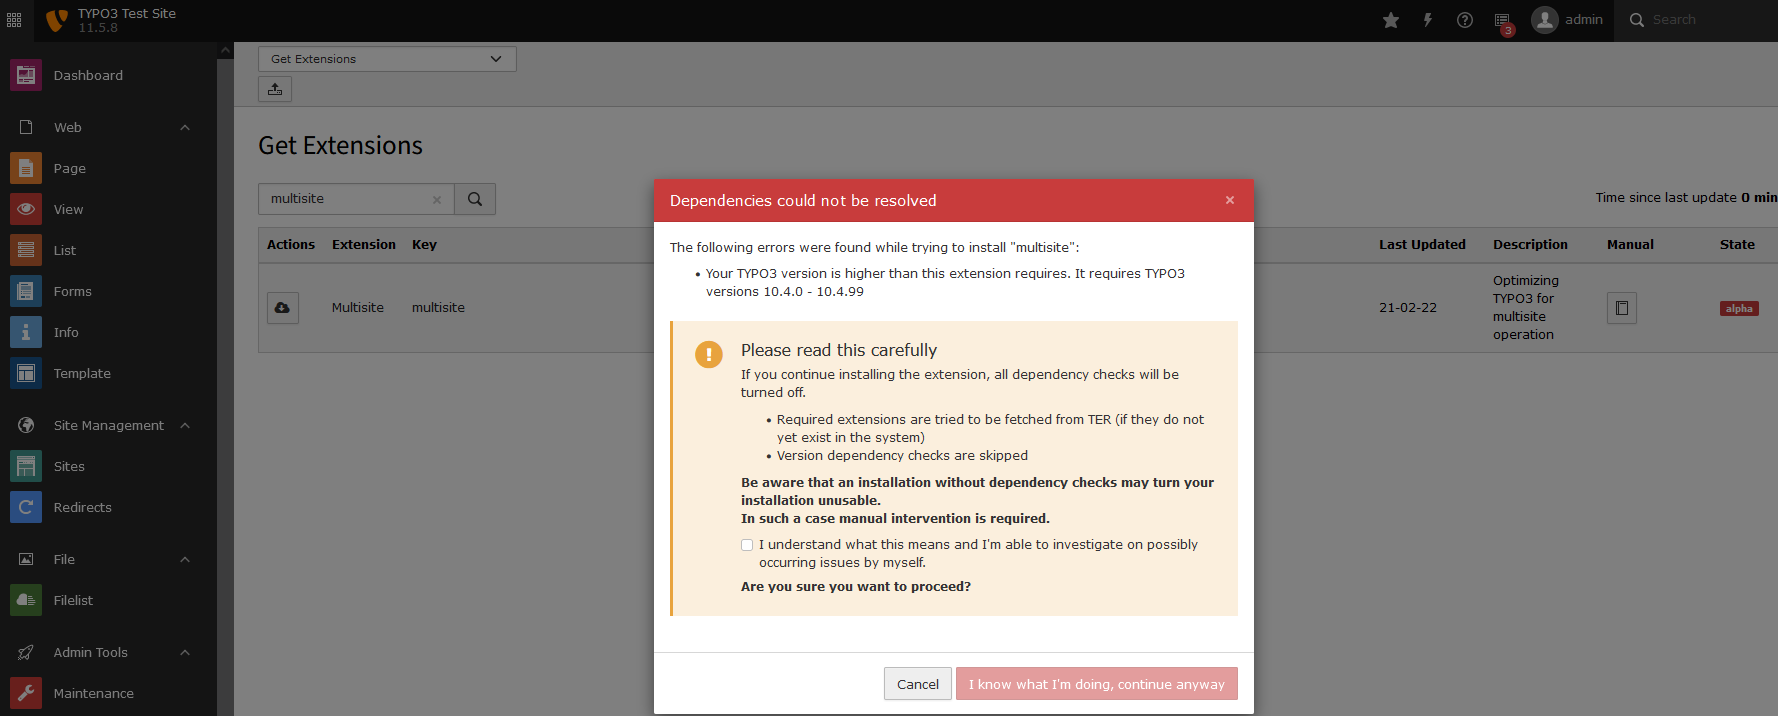The width and height of the screenshot is (1778, 716).
Task: Click the Dashboard module icon
Action: pos(26,75)
